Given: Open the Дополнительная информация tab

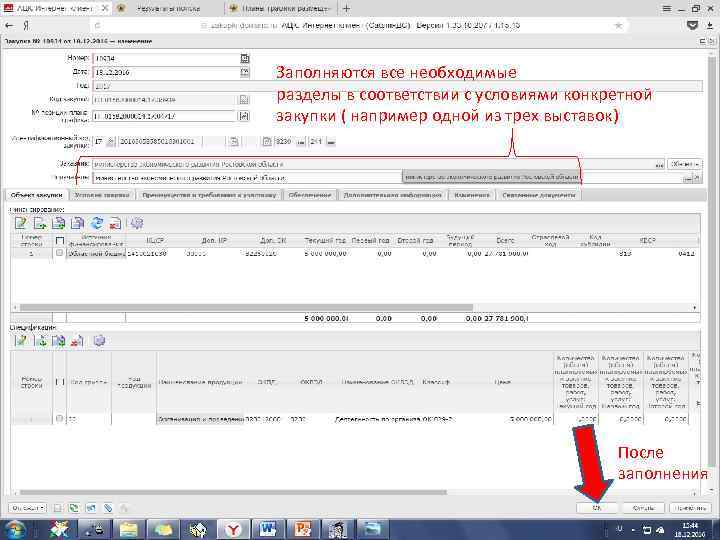Looking at the screenshot, I should coord(392,195).
